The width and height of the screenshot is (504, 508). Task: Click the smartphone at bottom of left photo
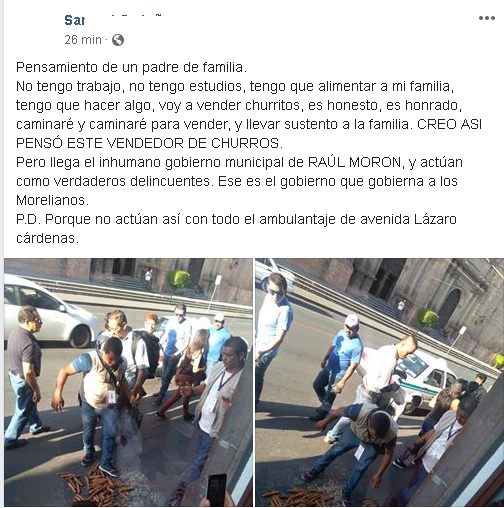coord(217,490)
